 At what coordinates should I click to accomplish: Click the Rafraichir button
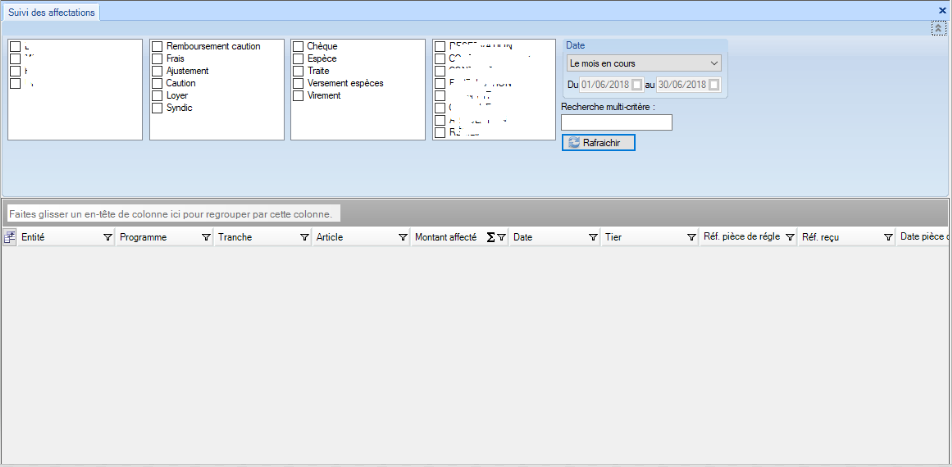point(598,142)
